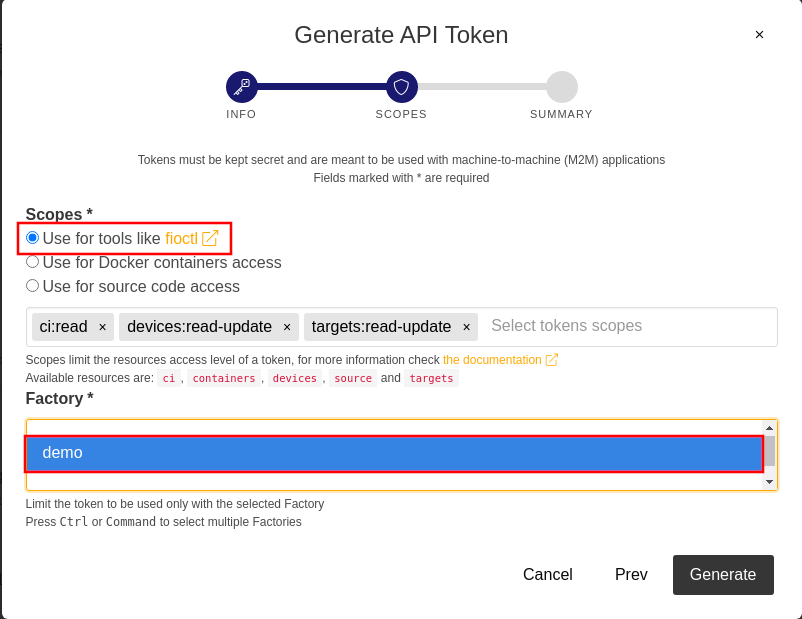Select 'Use for Docker containers access' option
This screenshot has height=619, width=802.
click(x=33, y=262)
